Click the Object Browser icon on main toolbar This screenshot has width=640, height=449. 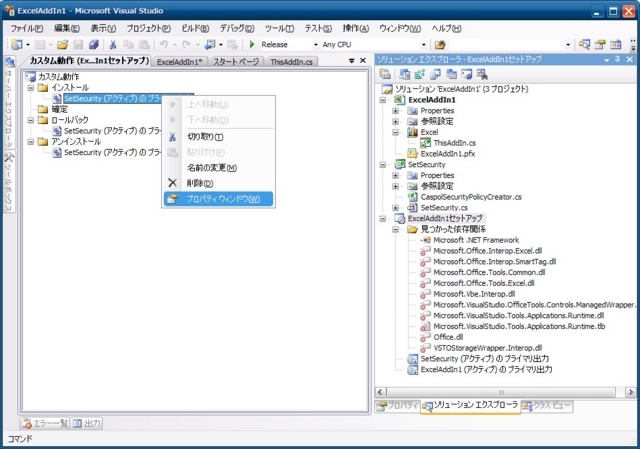coord(616,44)
